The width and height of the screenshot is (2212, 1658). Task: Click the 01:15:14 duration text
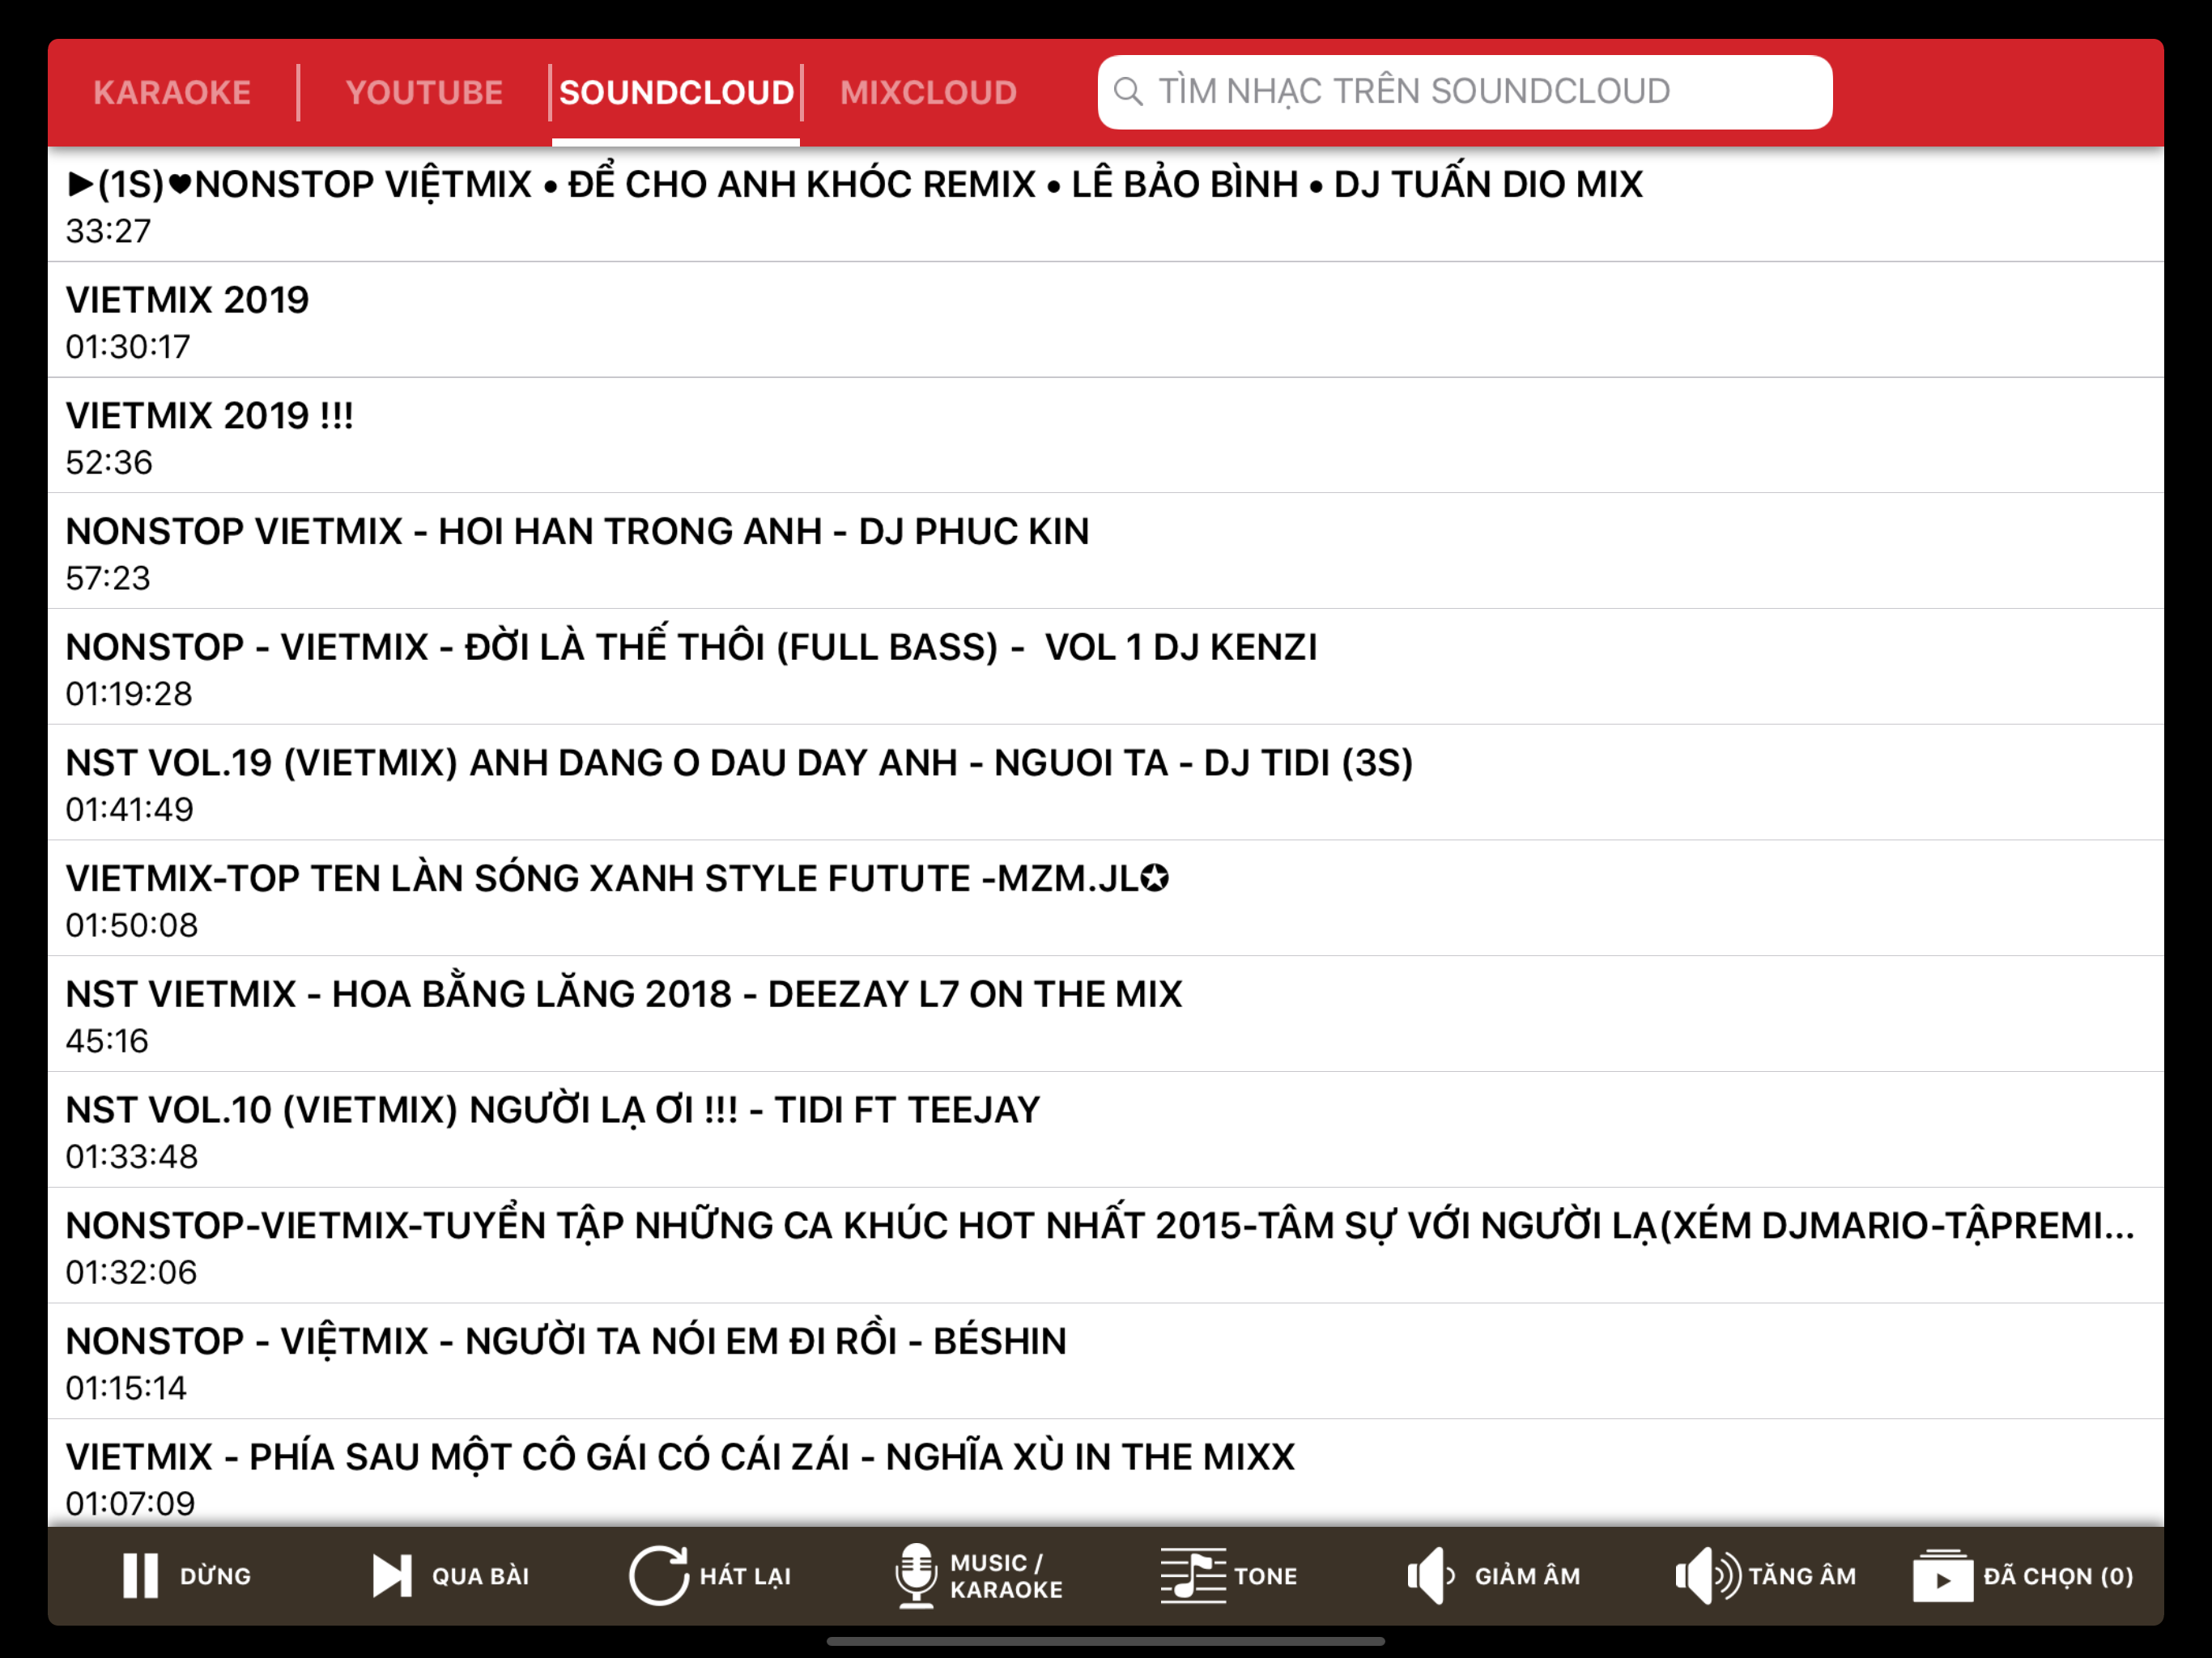click(x=126, y=1388)
